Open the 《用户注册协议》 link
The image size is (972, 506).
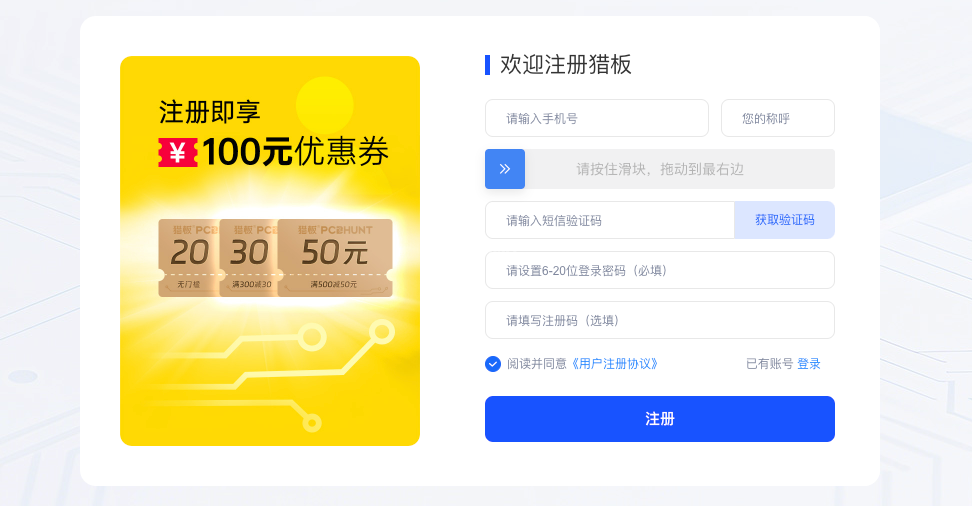[615, 364]
